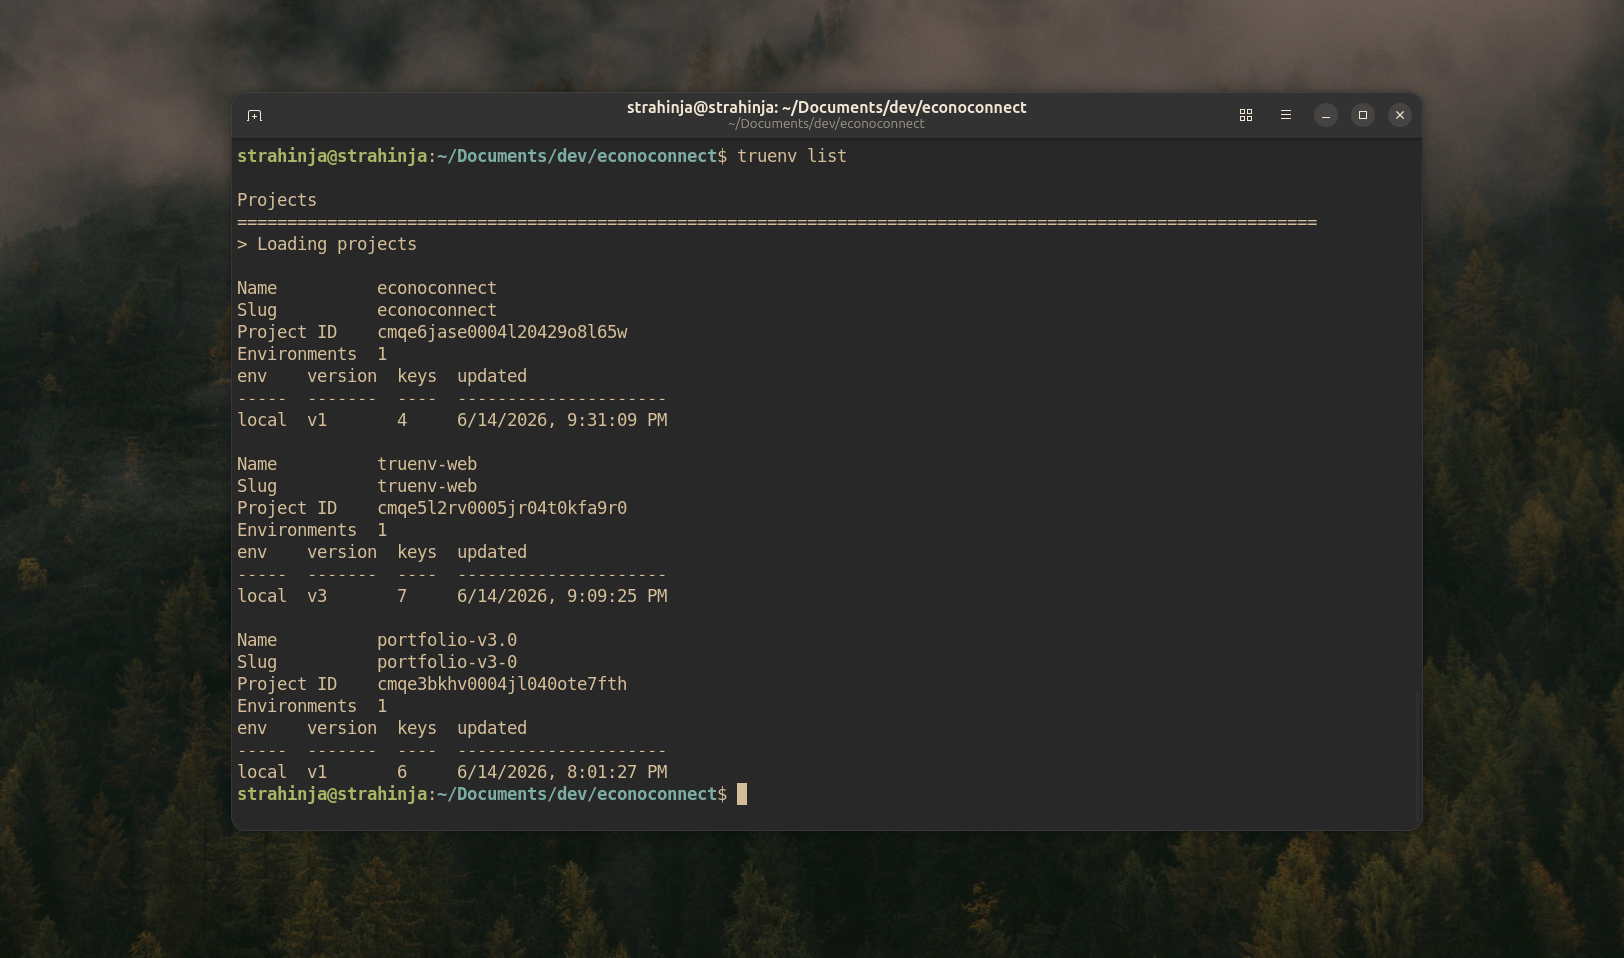Click keys count 6 in portfolio row
This screenshot has width=1624, height=958.
402,772
